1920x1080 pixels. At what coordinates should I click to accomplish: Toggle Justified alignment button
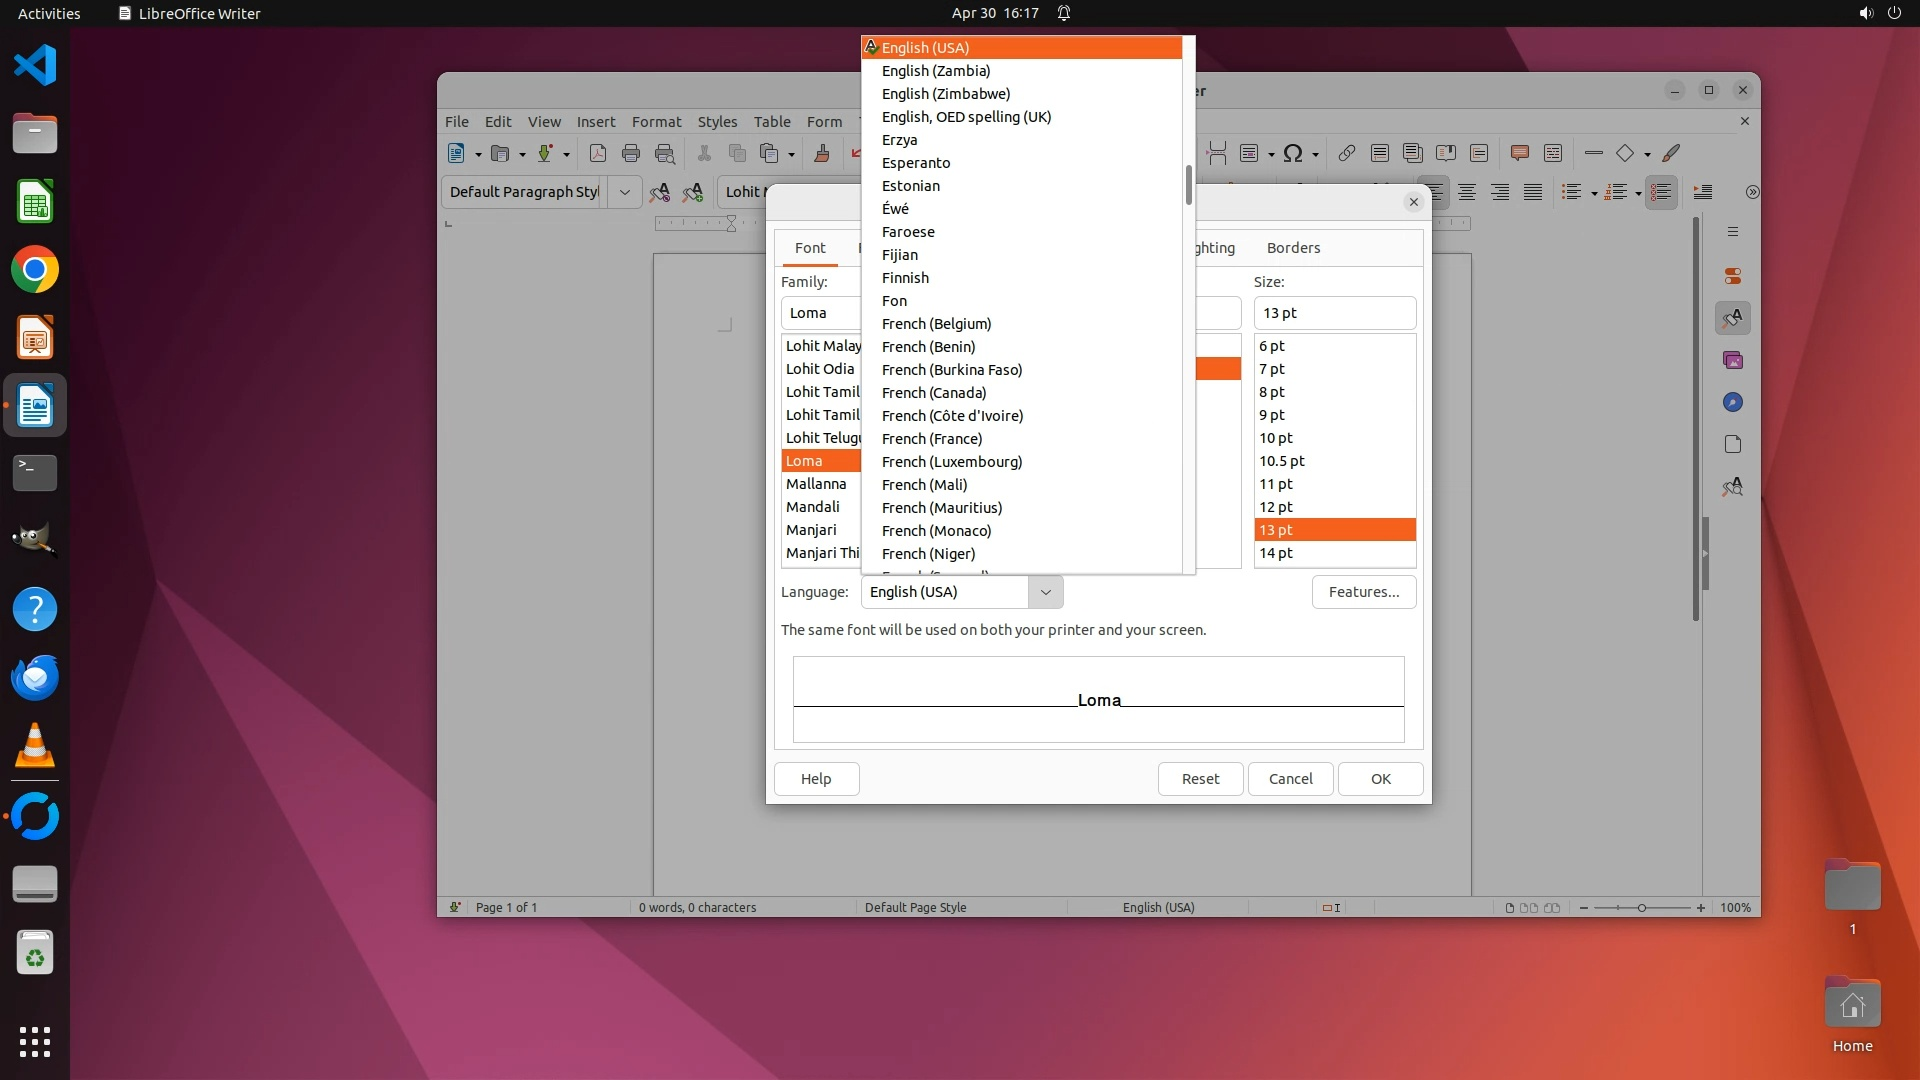tap(1533, 192)
